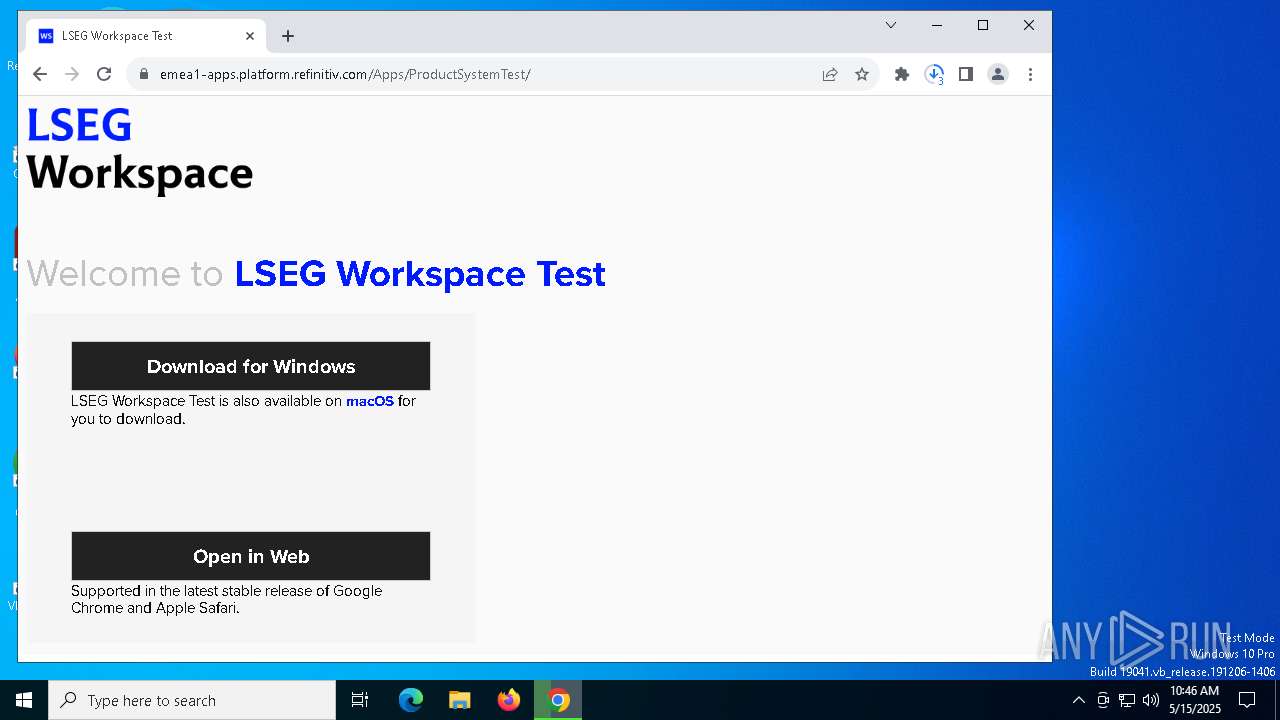This screenshot has width=1280, height=720.
Task: Open the Chrome downloads indicator
Action: coord(934,74)
